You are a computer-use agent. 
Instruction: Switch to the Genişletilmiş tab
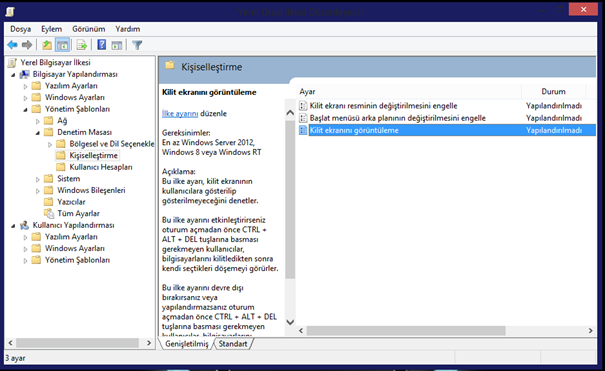click(x=187, y=344)
